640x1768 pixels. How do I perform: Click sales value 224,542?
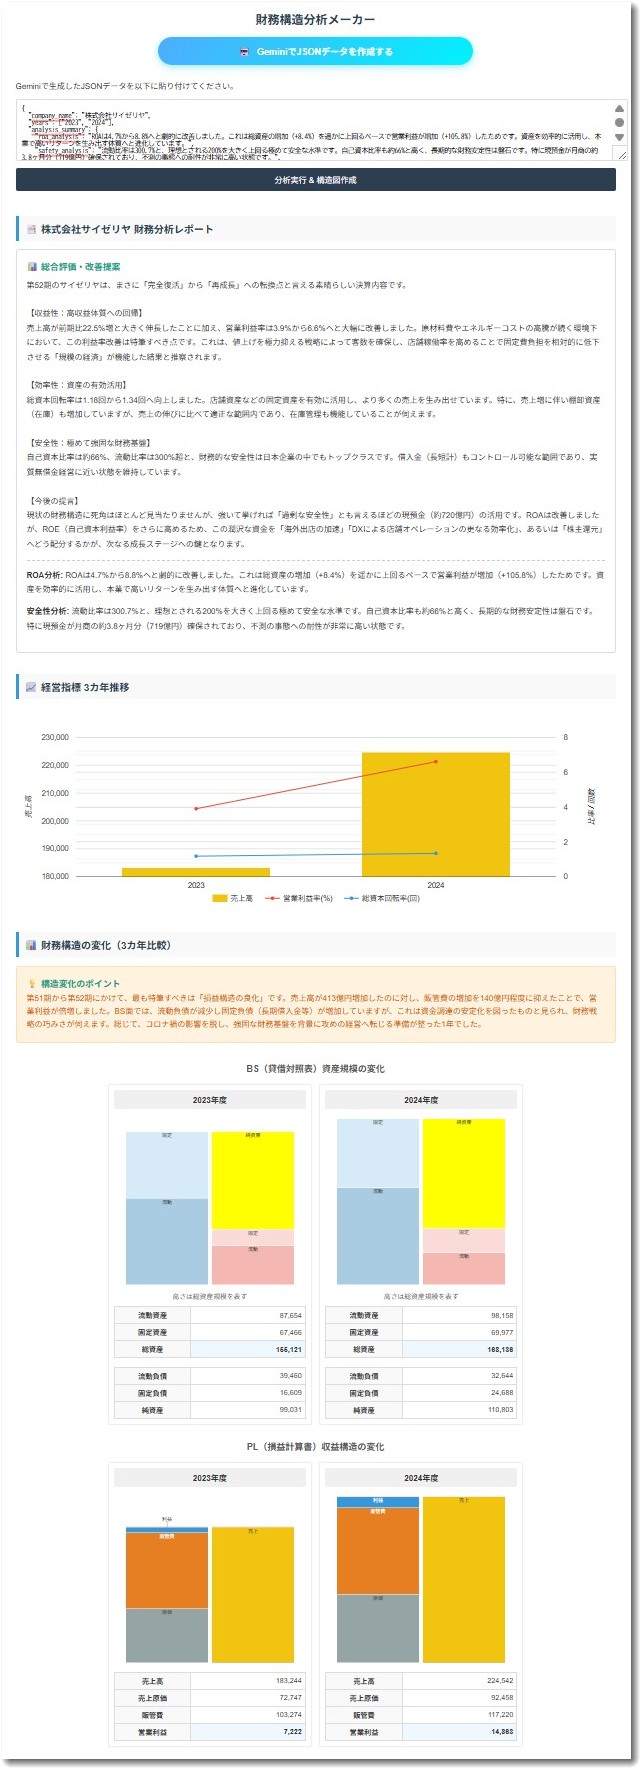[x=500, y=1680]
